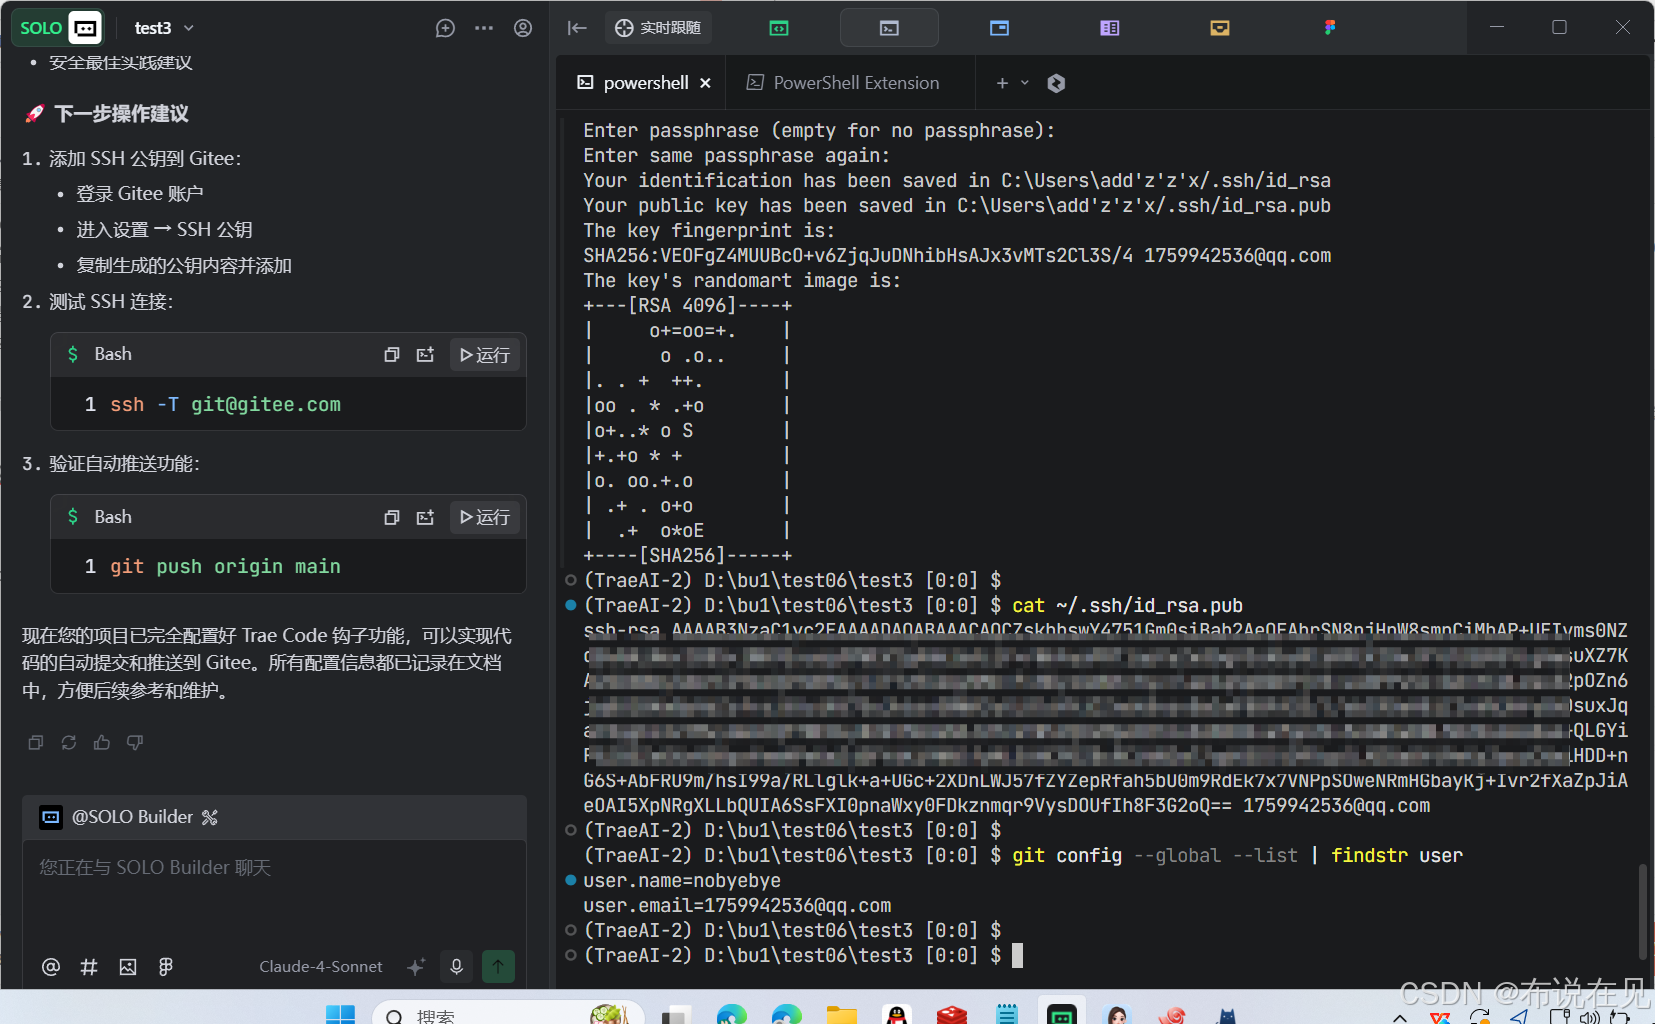1655x1024 pixels.
Task: Open QQ from the taskbar
Action: coord(897,1015)
